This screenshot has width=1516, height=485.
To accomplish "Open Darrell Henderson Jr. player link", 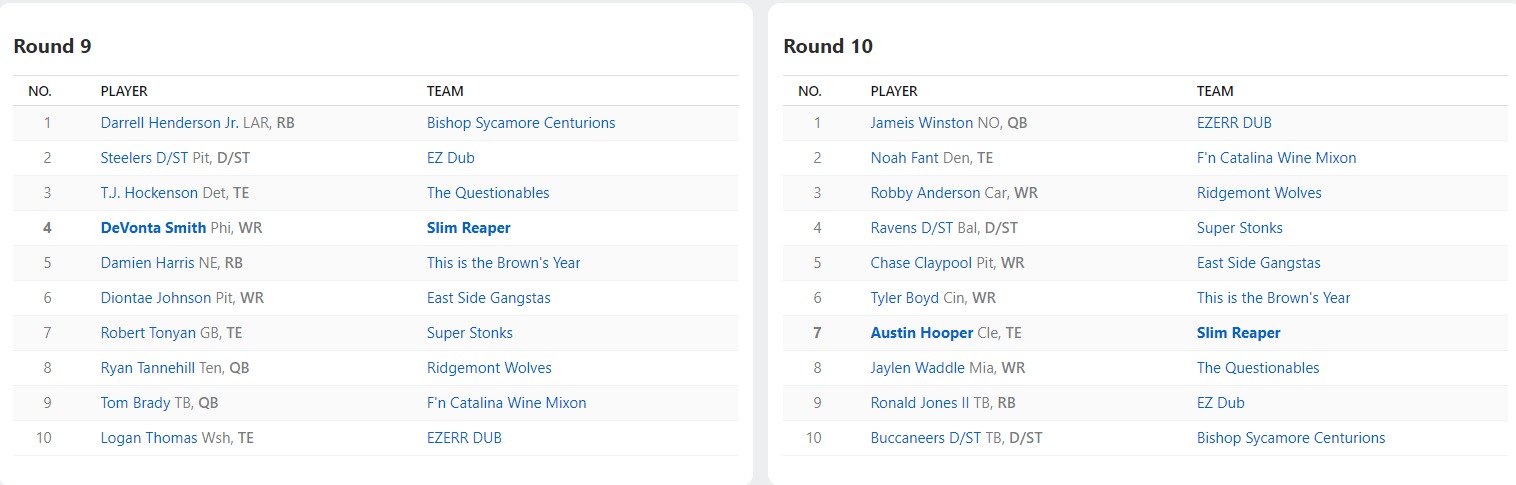I will click(169, 123).
